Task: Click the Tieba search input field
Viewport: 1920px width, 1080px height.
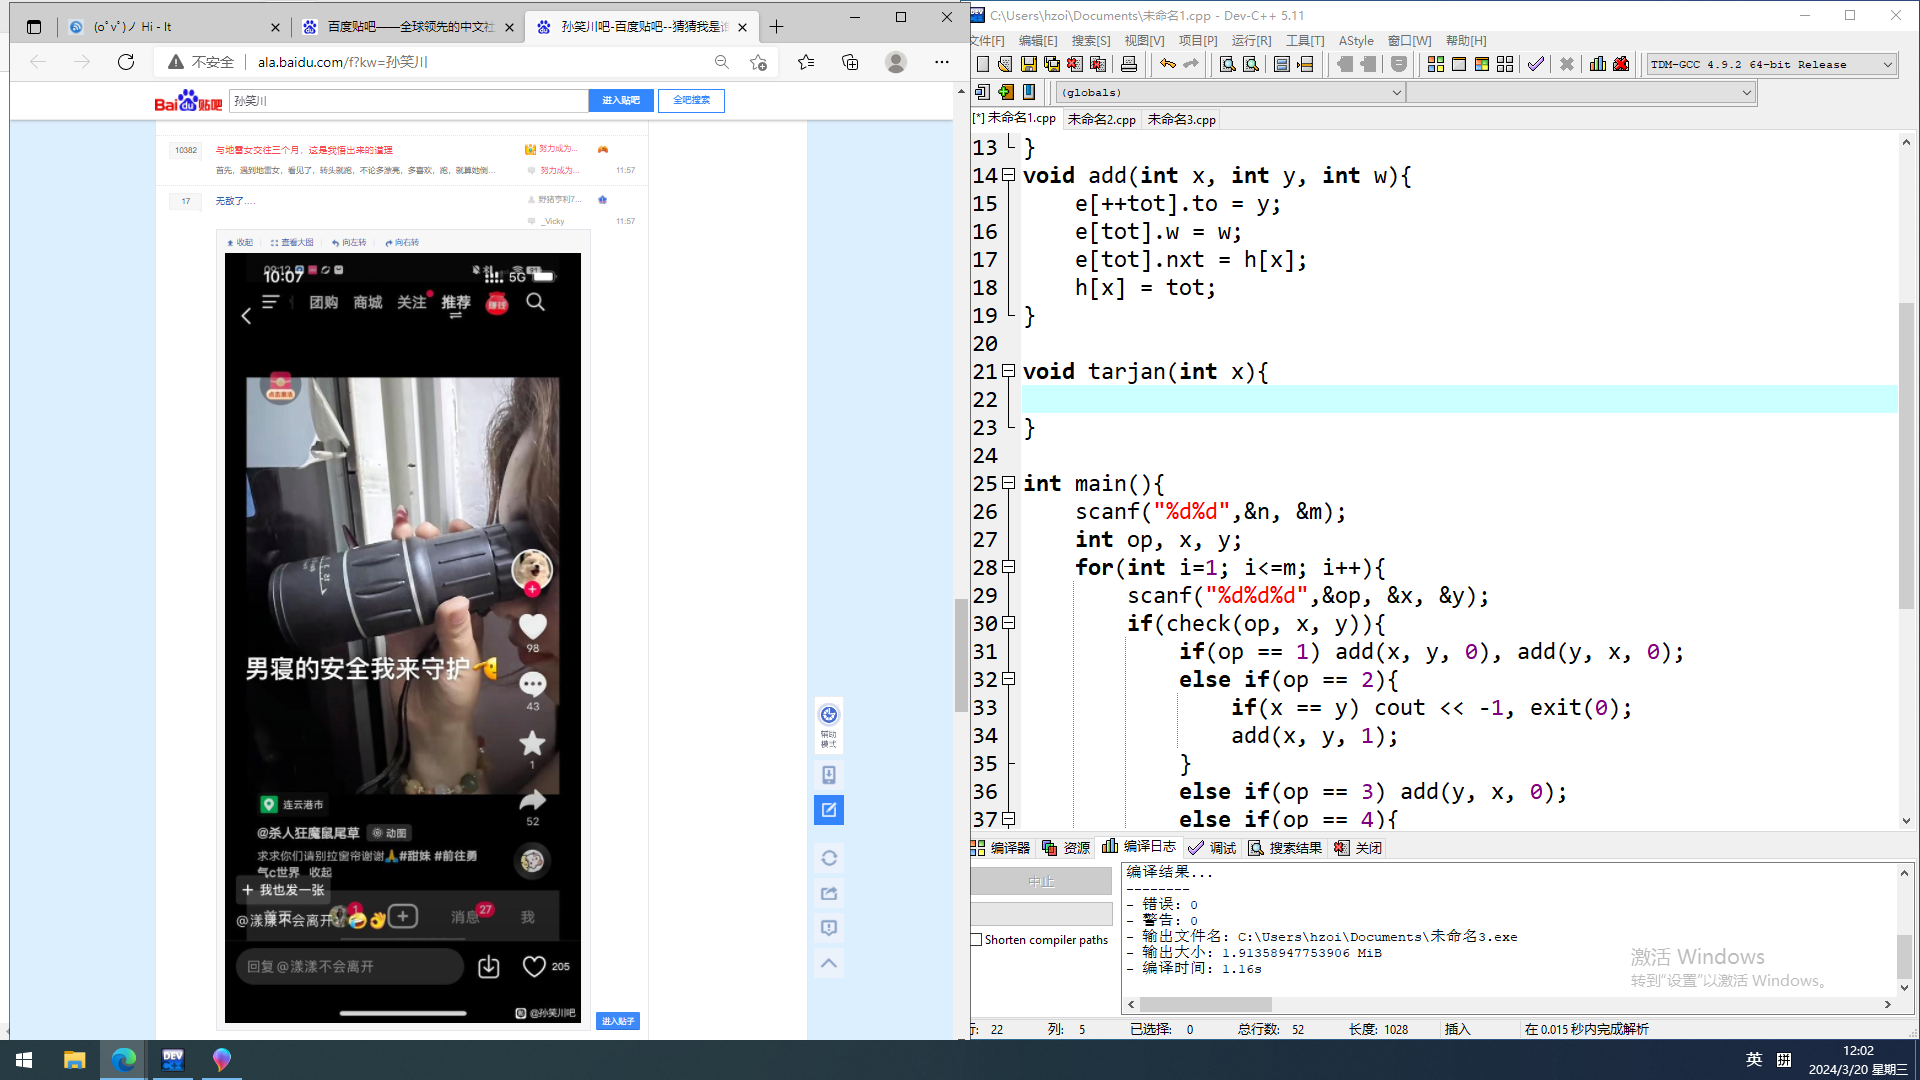Action: tap(408, 100)
